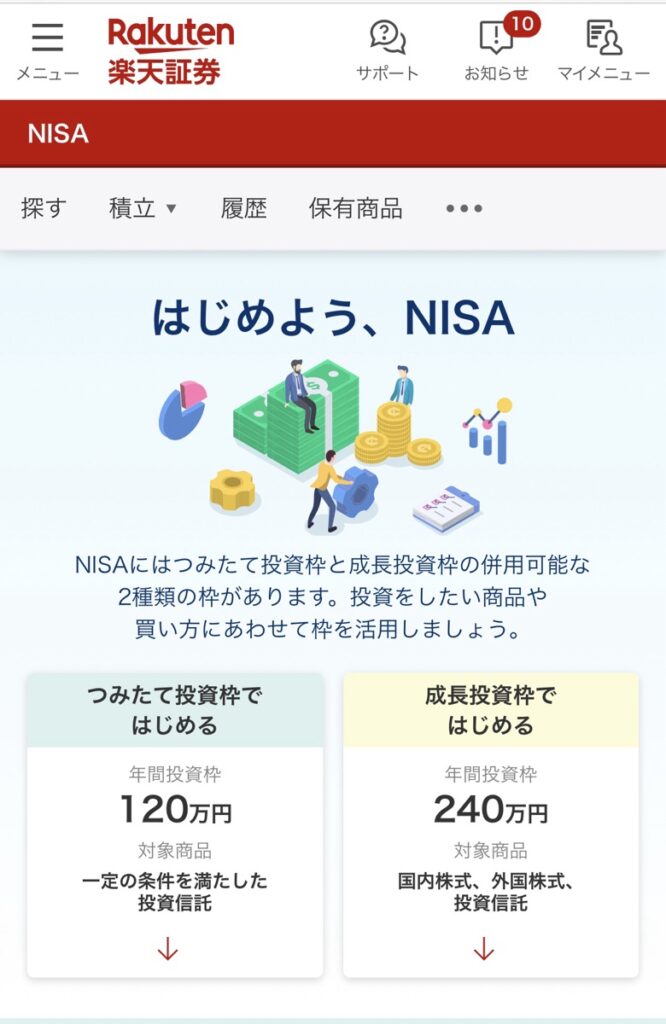This screenshot has height=1024, width=666.
Task: Tap the Rakuten 楽天証券 logo
Action: pos(170,50)
